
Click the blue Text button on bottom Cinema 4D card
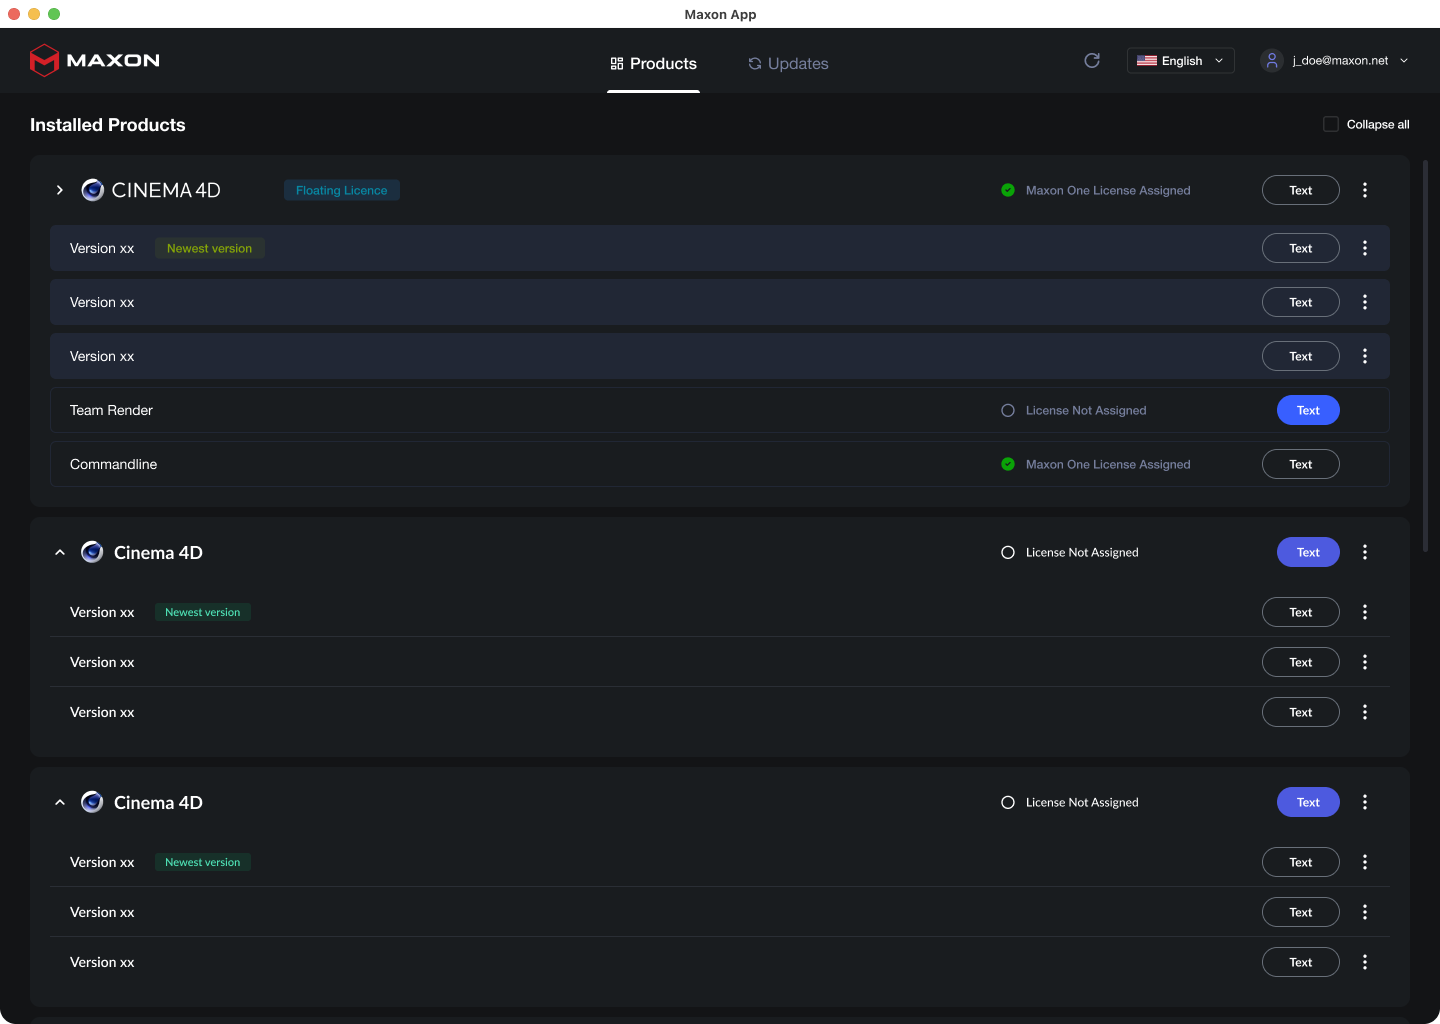(1308, 802)
